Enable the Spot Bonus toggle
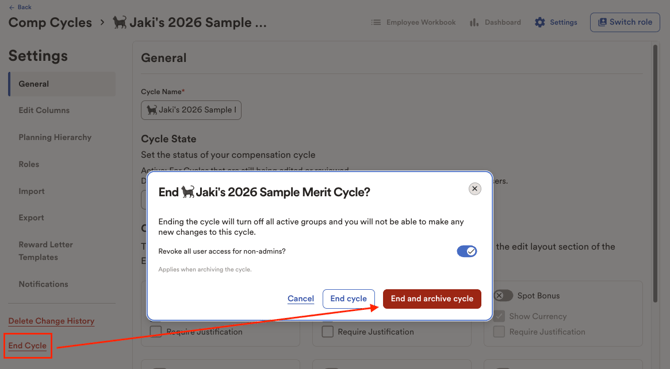The width and height of the screenshot is (670, 369). click(503, 296)
